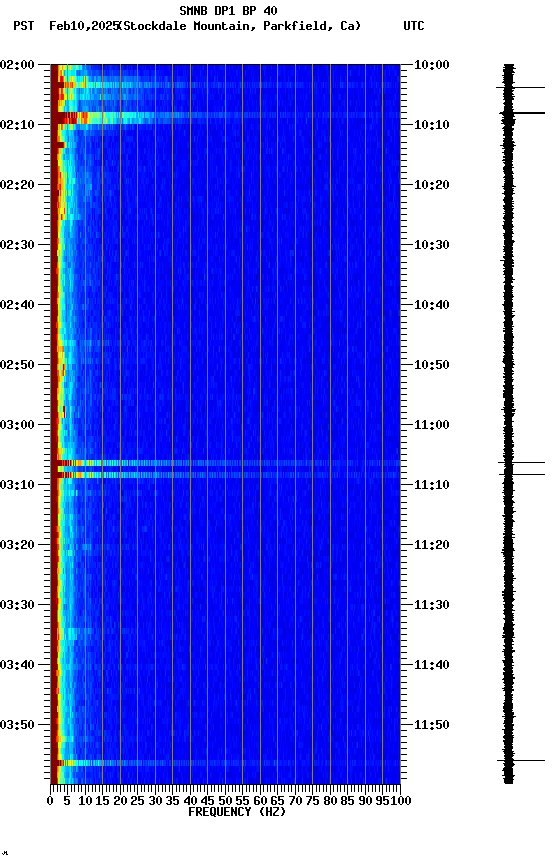Click the 'UTC' timezone label
Viewport: 552px width, 864px height.
pyautogui.click(x=414, y=26)
